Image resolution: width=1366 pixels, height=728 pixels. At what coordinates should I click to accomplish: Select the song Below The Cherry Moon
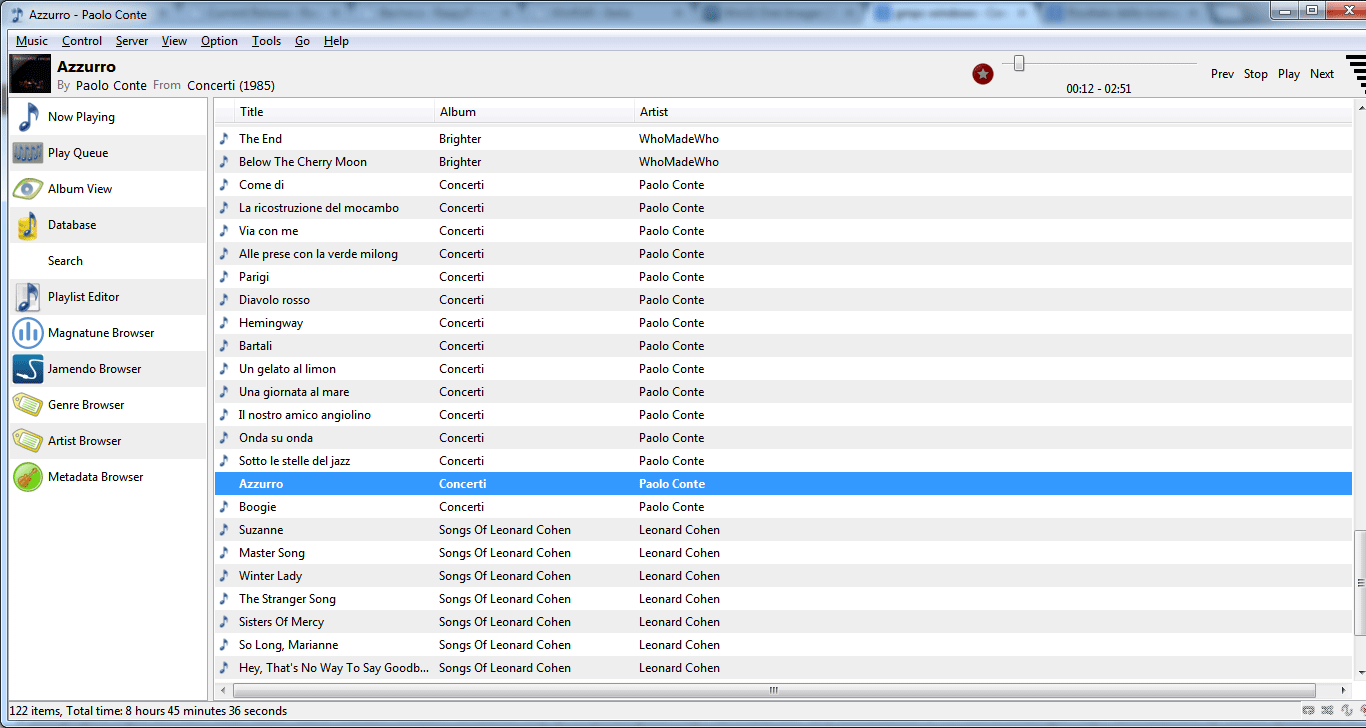click(784, 162)
